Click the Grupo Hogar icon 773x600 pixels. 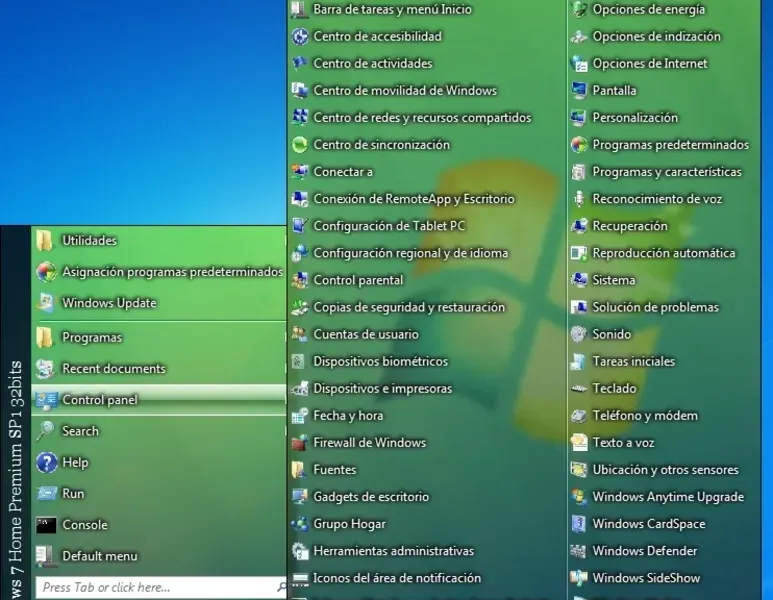300,524
